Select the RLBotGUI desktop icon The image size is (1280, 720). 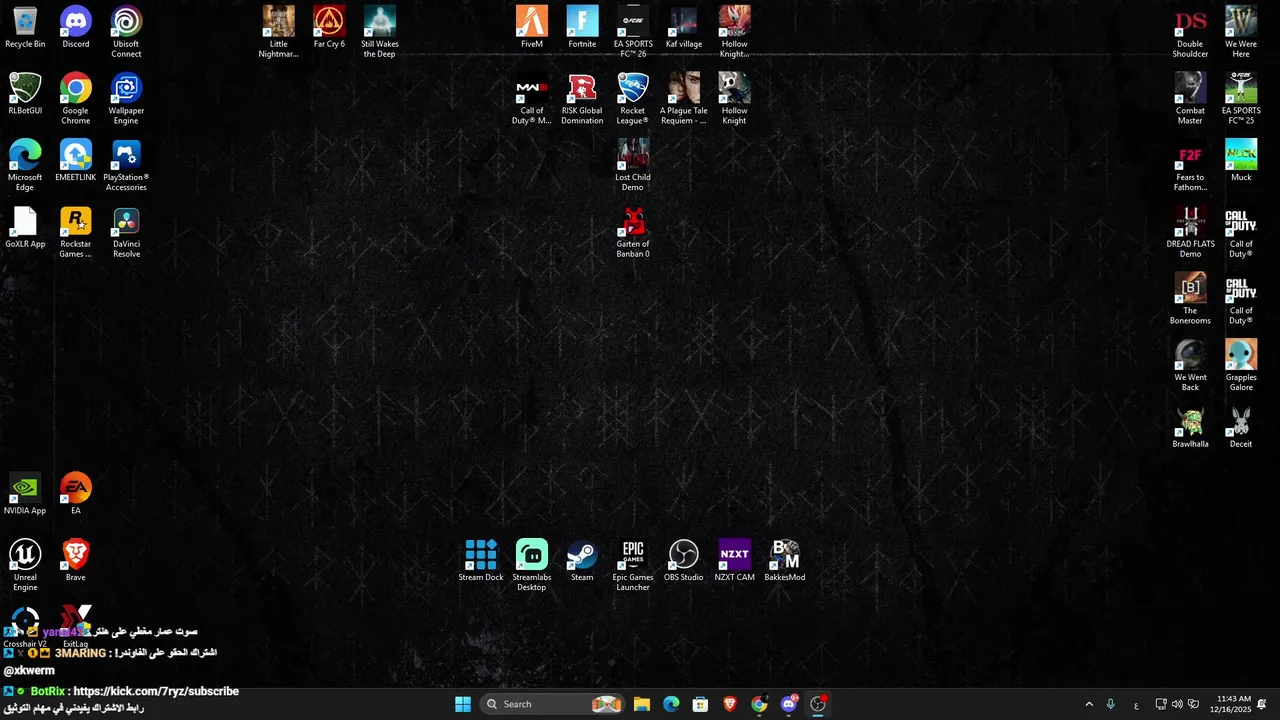pos(25,94)
